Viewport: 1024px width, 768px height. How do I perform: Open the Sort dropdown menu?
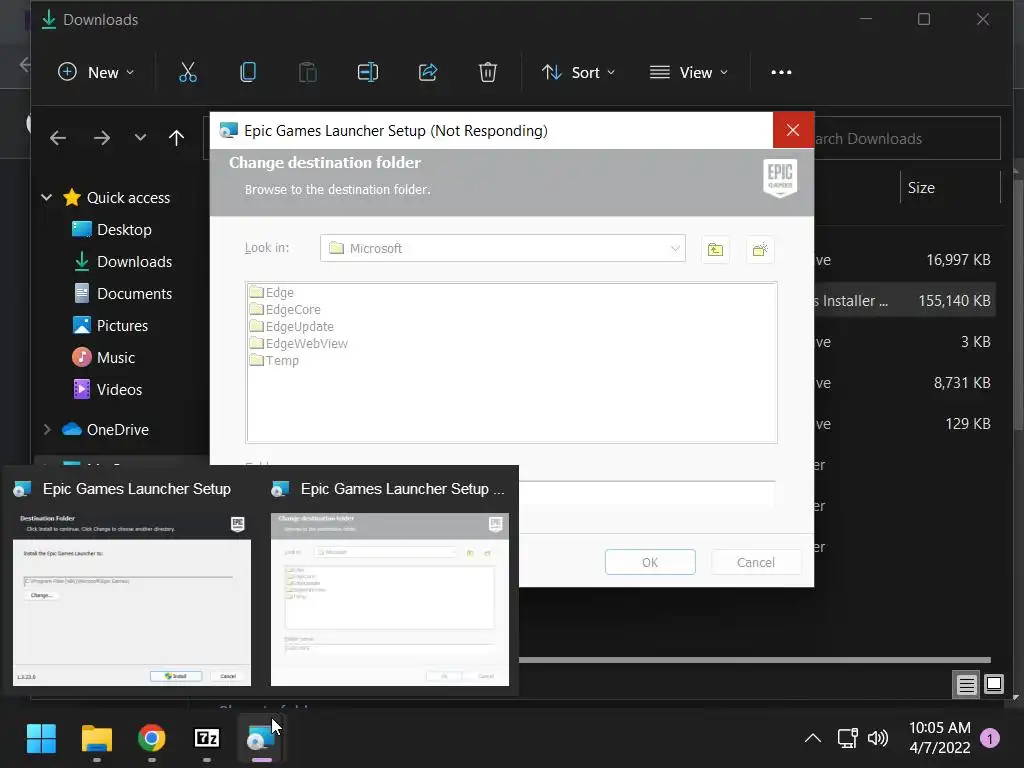578,72
